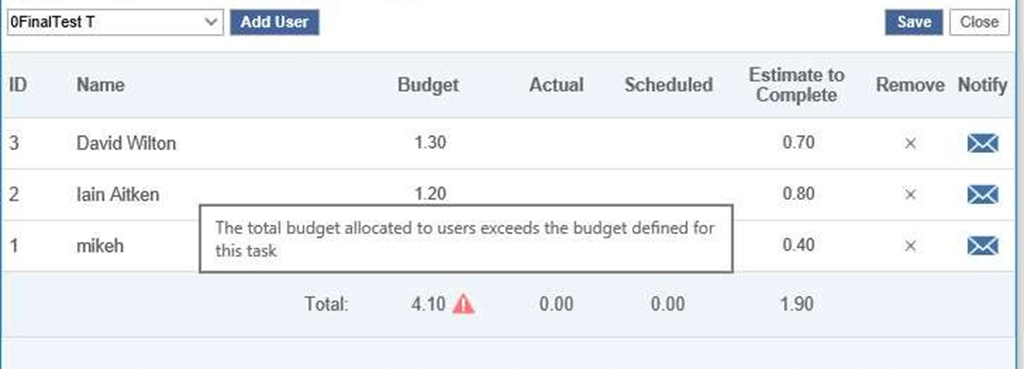Select the David Wilton name cell
The width and height of the screenshot is (1024, 369).
[x=126, y=143]
